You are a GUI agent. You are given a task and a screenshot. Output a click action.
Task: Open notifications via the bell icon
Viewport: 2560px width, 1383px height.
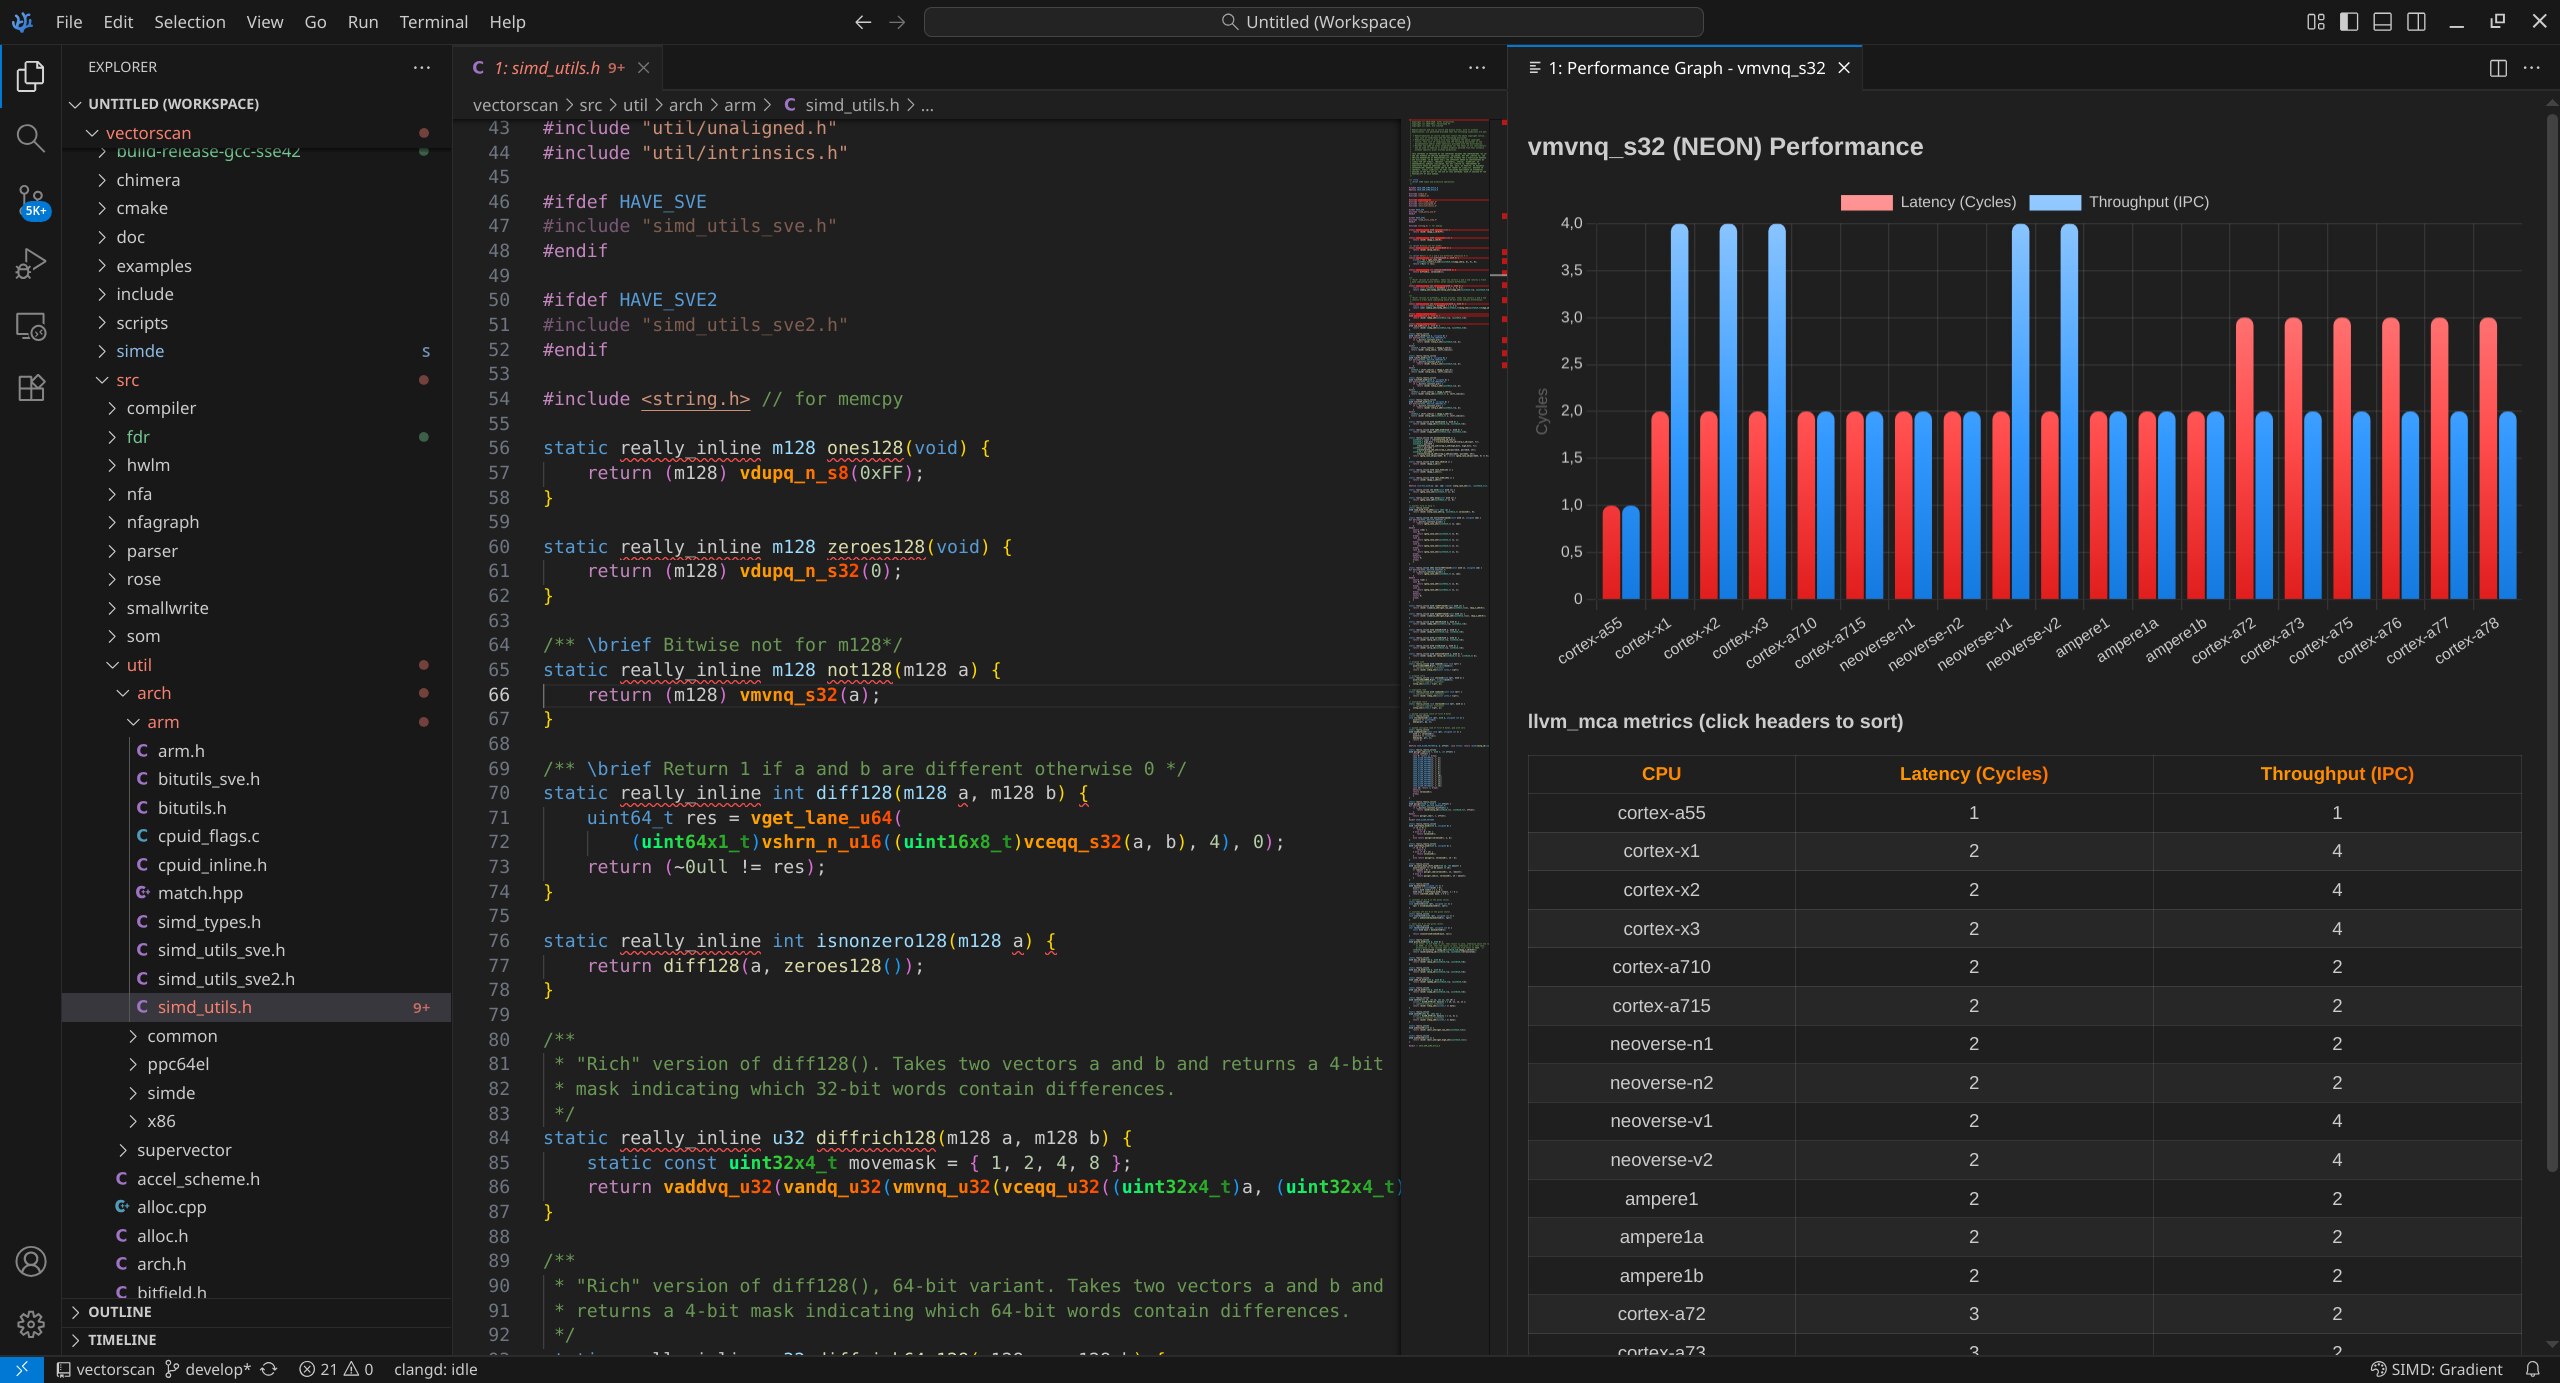(2532, 1369)
